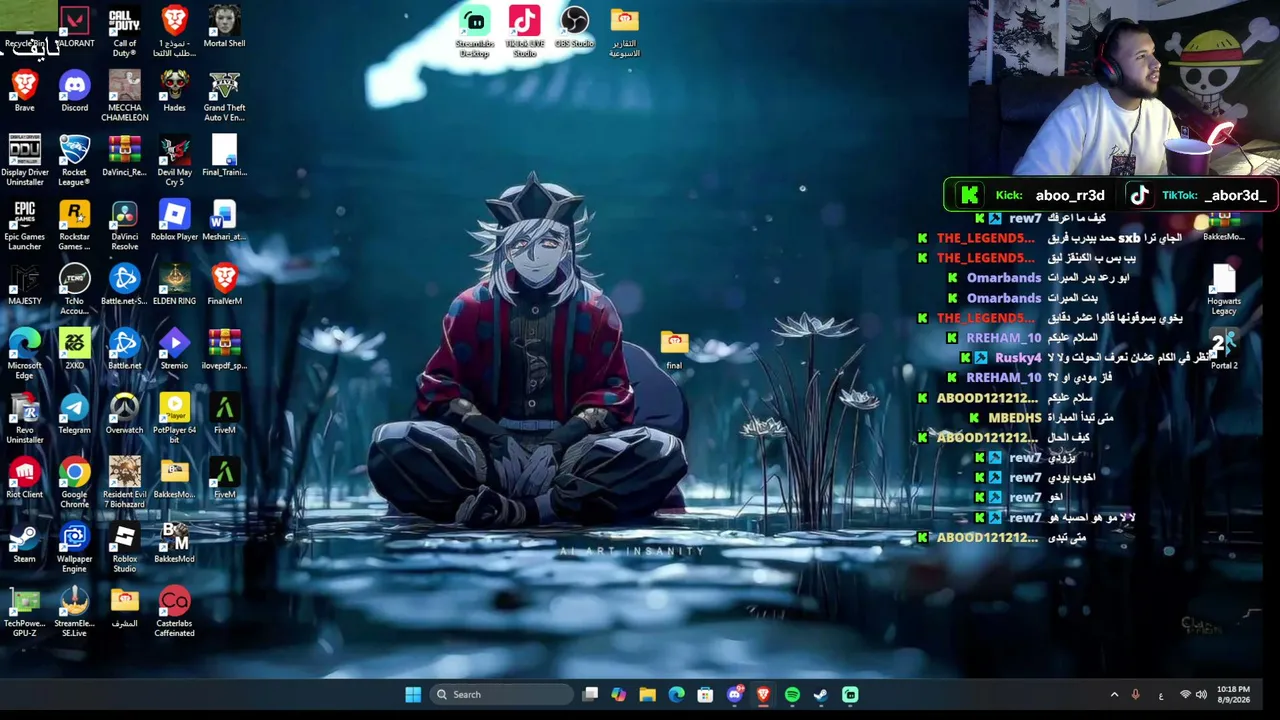Open the 10:18 PM clock and calendar
This screenshot has height=720, width=1280.
[1234, 695]
